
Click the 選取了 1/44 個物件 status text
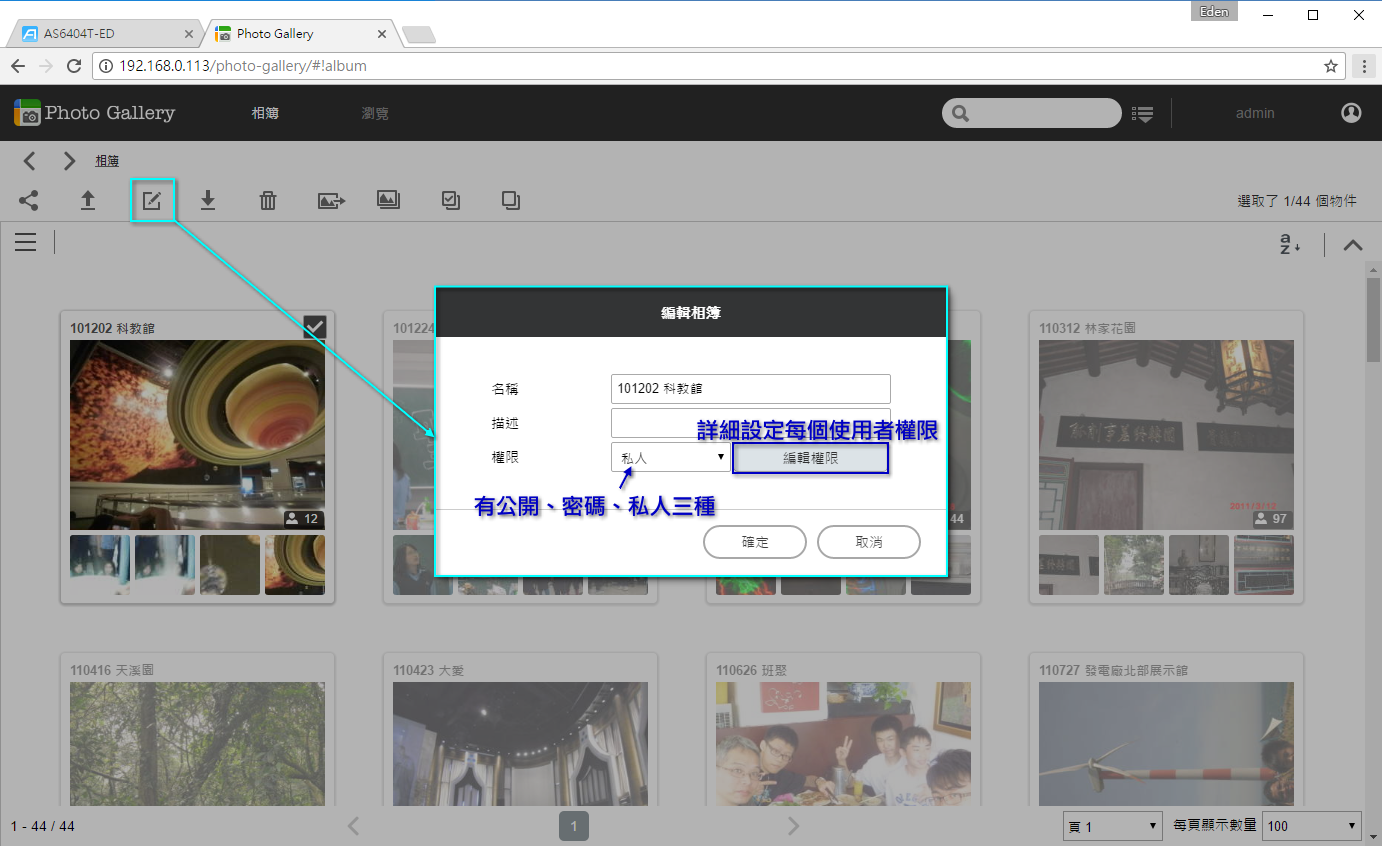click(x=1297, y=201)
